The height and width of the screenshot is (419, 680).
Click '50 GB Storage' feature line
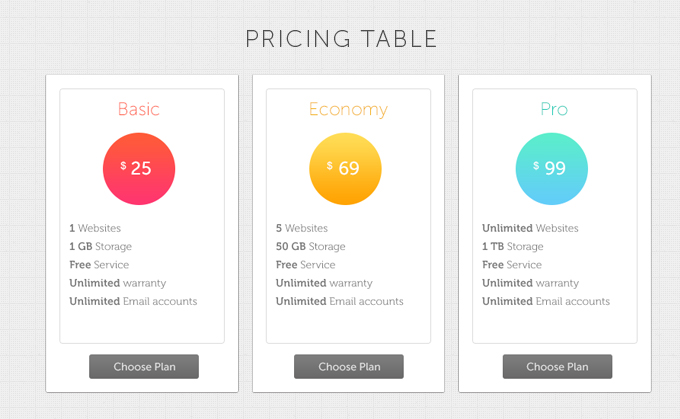(311, 246)
